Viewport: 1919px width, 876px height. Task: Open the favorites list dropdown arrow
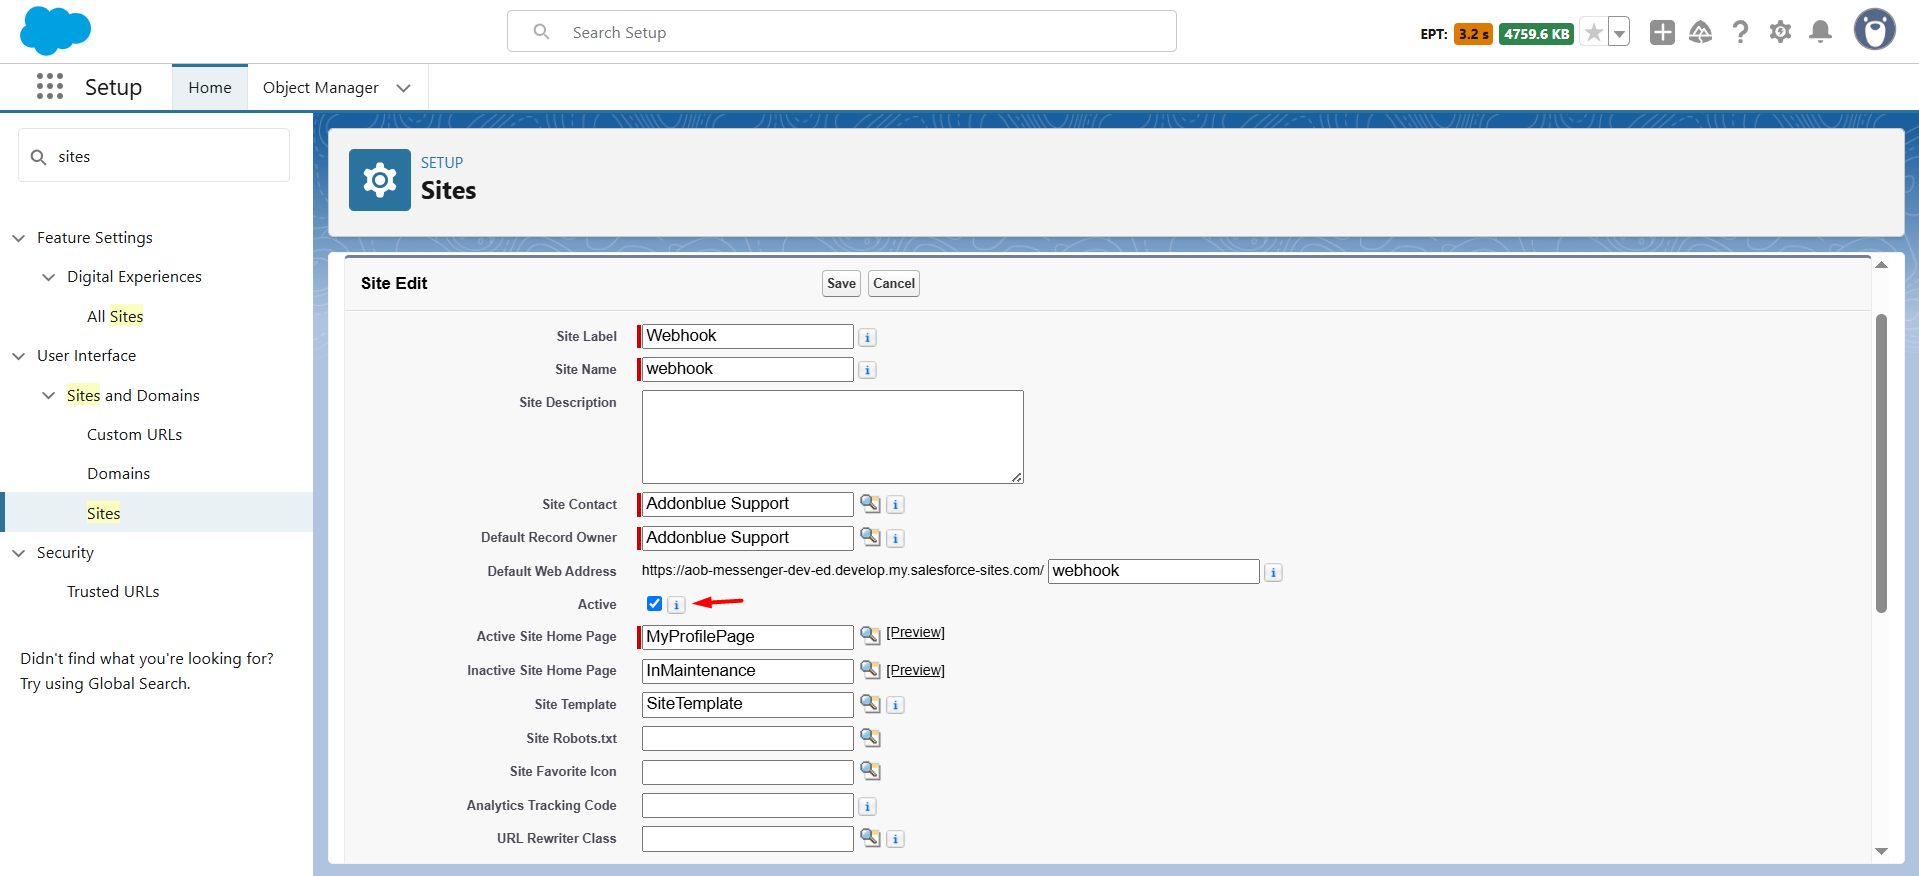[x=1619, y=33]
